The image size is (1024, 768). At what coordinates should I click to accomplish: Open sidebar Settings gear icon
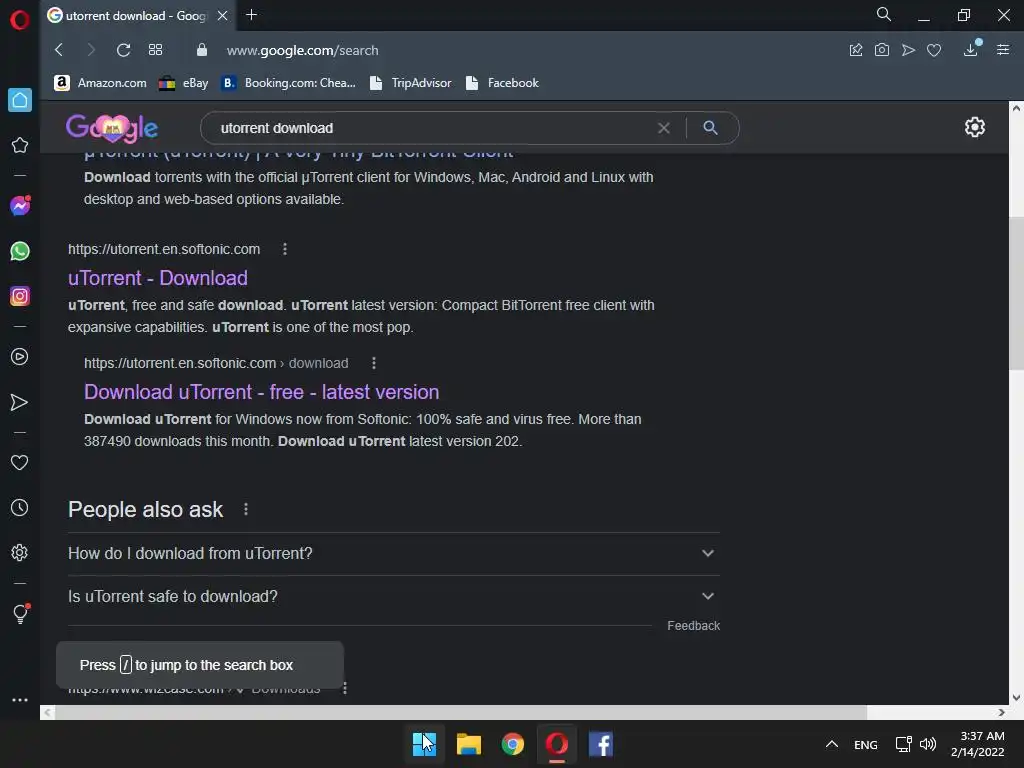tap(20, 552)
